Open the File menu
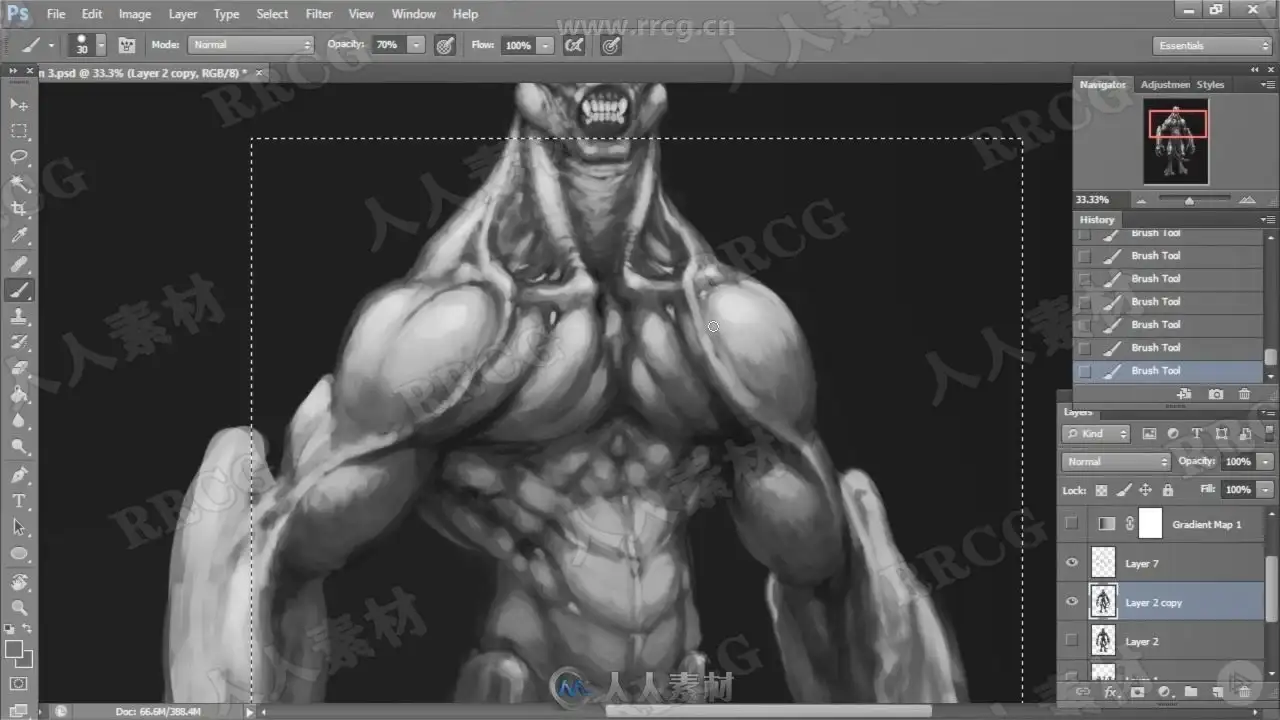1280x720 pixels. 56,14
